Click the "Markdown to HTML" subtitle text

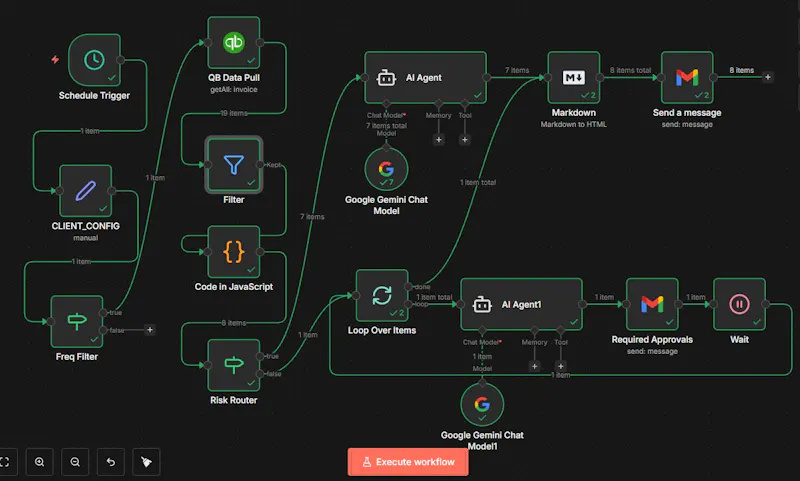tap(573, 124)
